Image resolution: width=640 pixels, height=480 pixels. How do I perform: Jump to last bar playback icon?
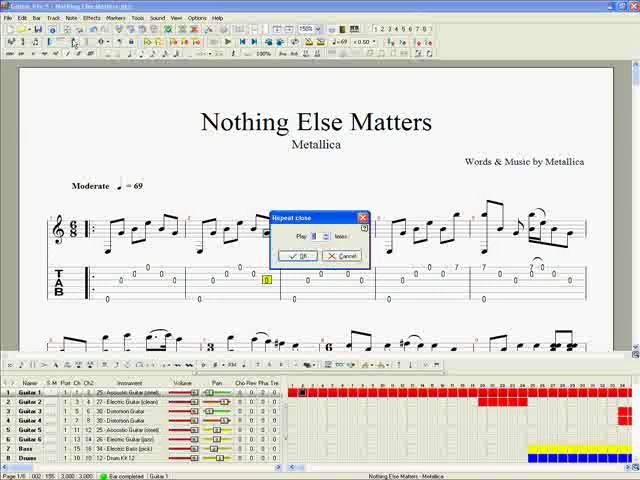click(x=254, y=42)
